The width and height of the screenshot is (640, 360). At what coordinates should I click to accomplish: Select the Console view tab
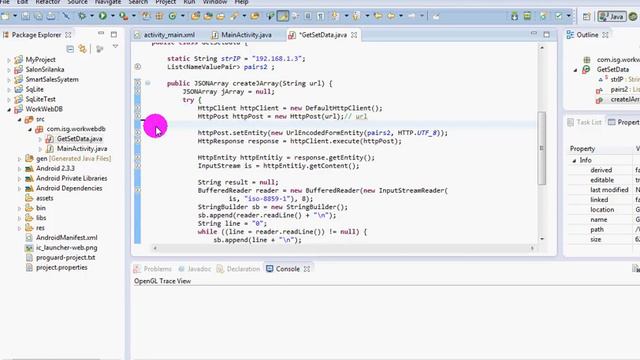[288, 269]
